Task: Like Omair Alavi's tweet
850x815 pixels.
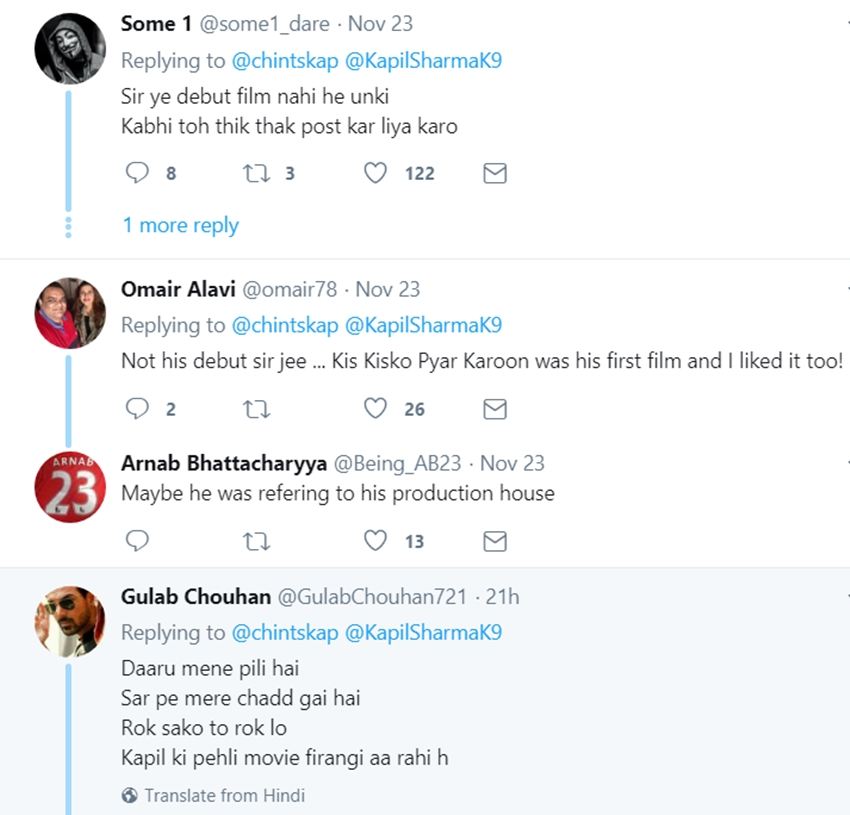Action: (375, 408)
